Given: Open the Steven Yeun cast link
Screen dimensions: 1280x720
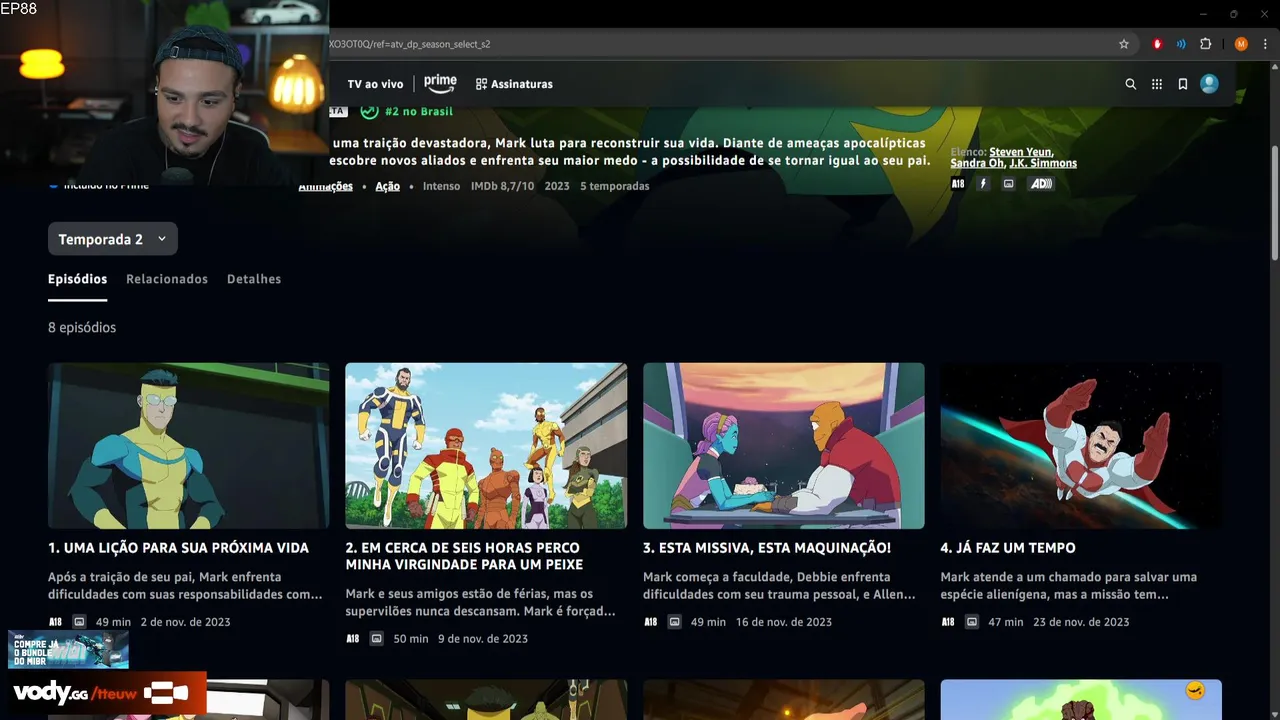Looking at the screenshot, I should [x=1020, y=152].
